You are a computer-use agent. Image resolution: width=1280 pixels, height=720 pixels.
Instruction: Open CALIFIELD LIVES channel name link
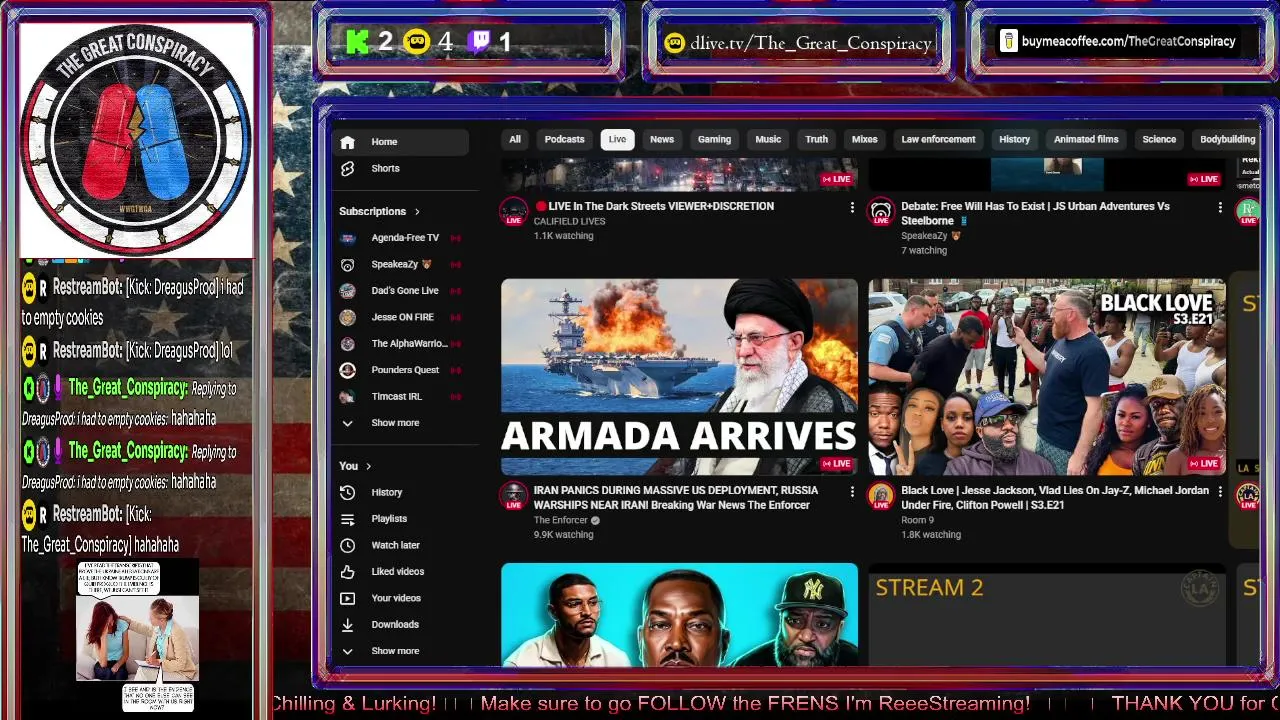click(x=569, y=221)
